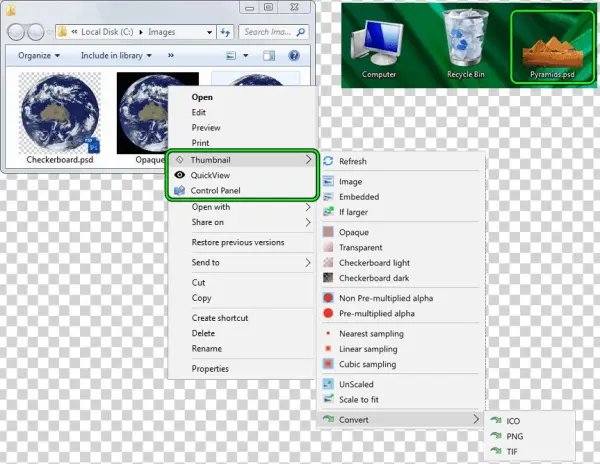
Task: Click the change view icon button
Action: coord(231,55)
